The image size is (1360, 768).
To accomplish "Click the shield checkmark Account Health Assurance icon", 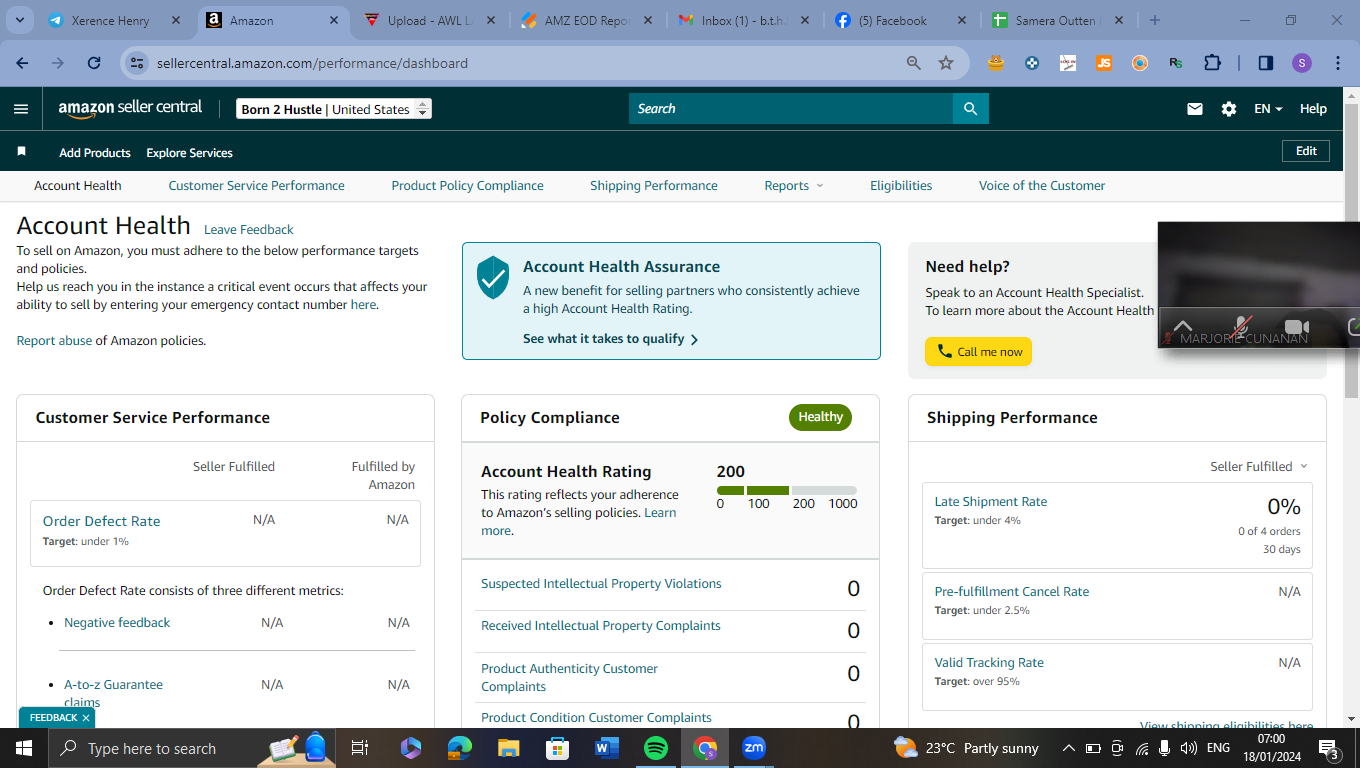I will click(492, 277).
